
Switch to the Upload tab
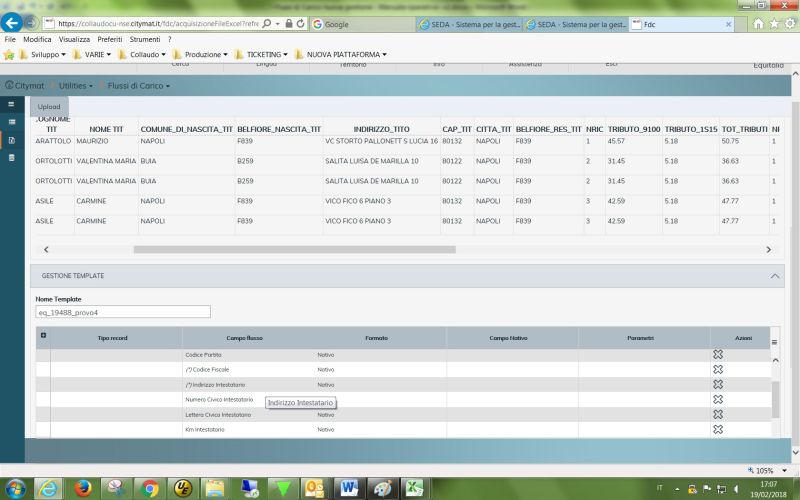click(x=49, y=106)
